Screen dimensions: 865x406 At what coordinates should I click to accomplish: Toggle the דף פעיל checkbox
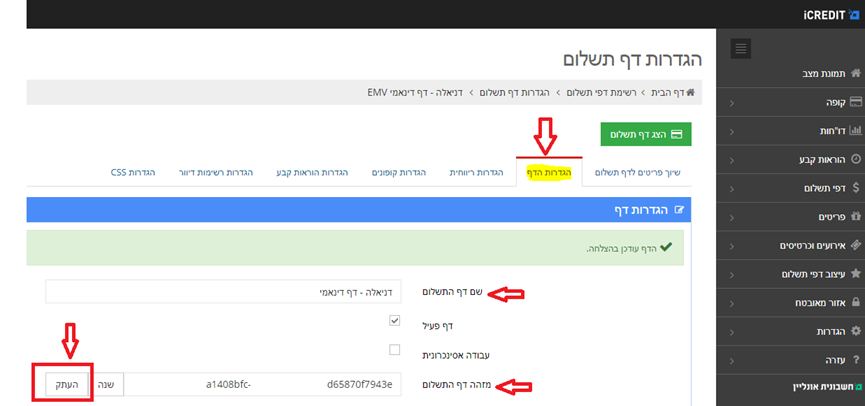394,321
